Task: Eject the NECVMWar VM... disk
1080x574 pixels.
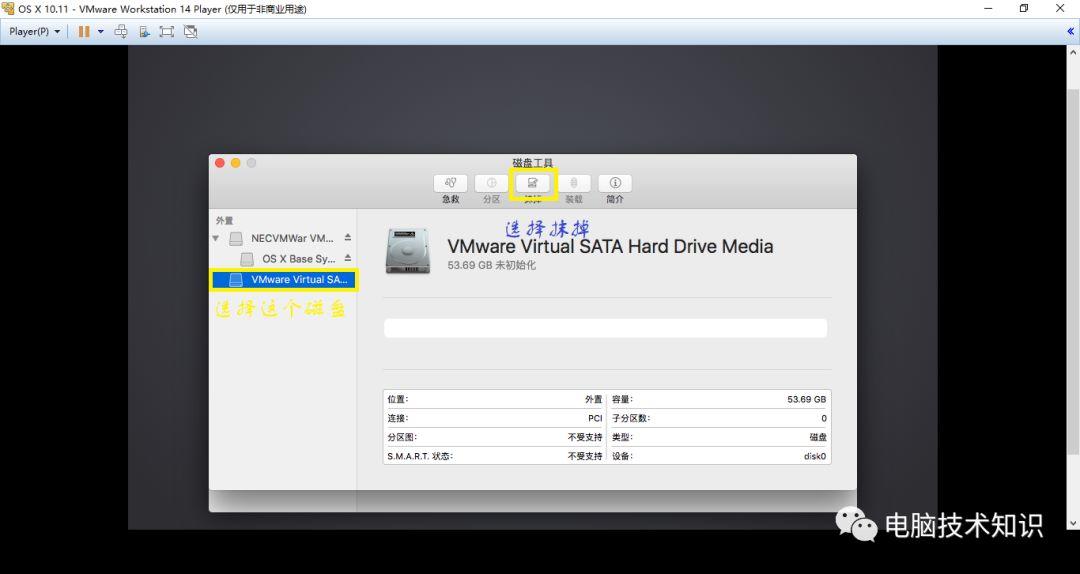Action: [348, 238]
